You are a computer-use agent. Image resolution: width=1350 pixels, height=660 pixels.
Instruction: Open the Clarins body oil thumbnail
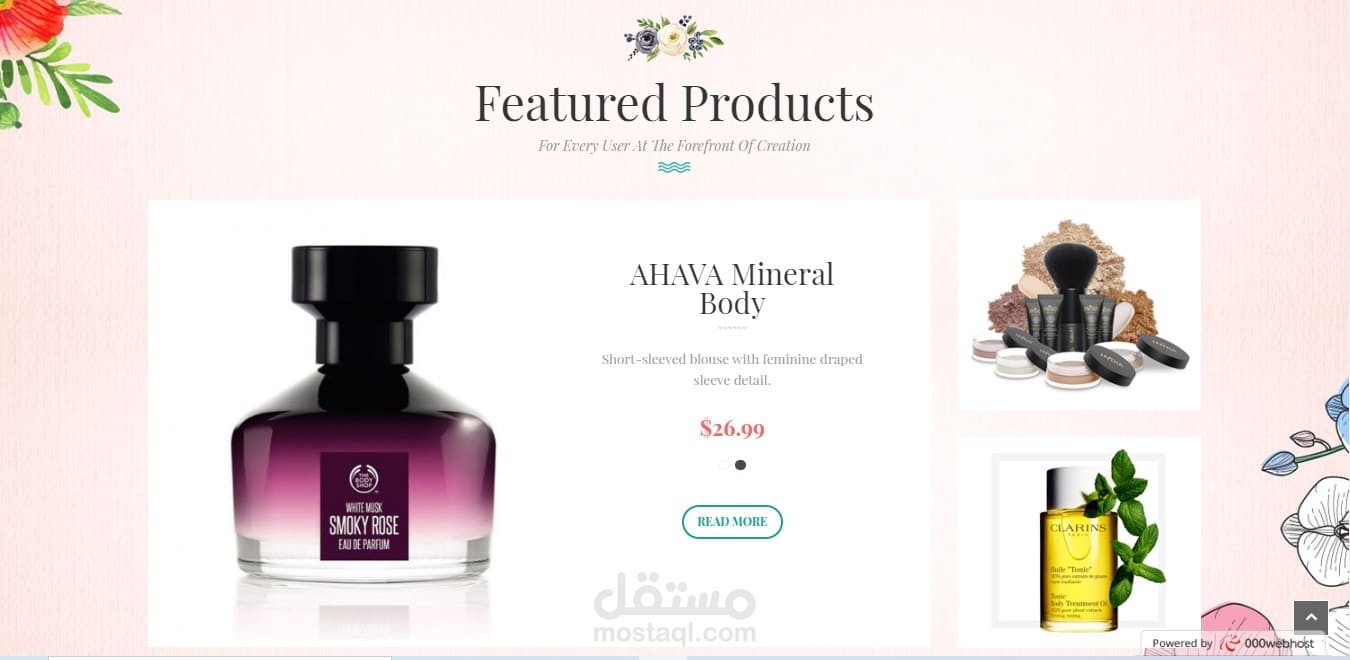pos(1079,541)
